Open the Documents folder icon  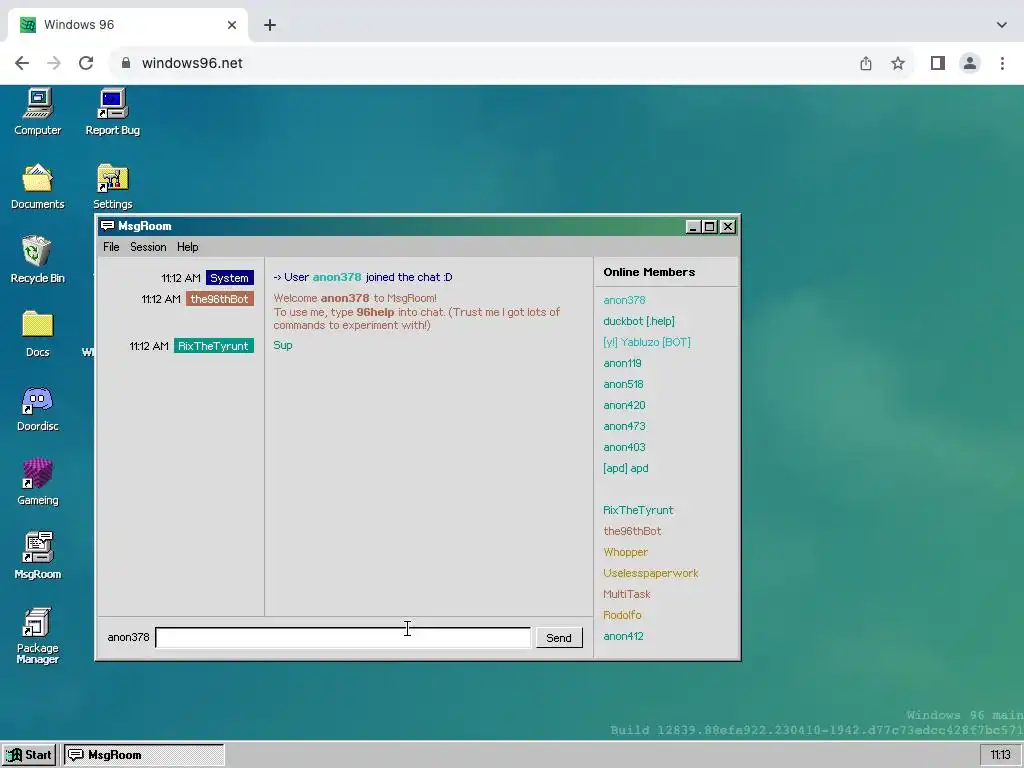tap(37, 186)
